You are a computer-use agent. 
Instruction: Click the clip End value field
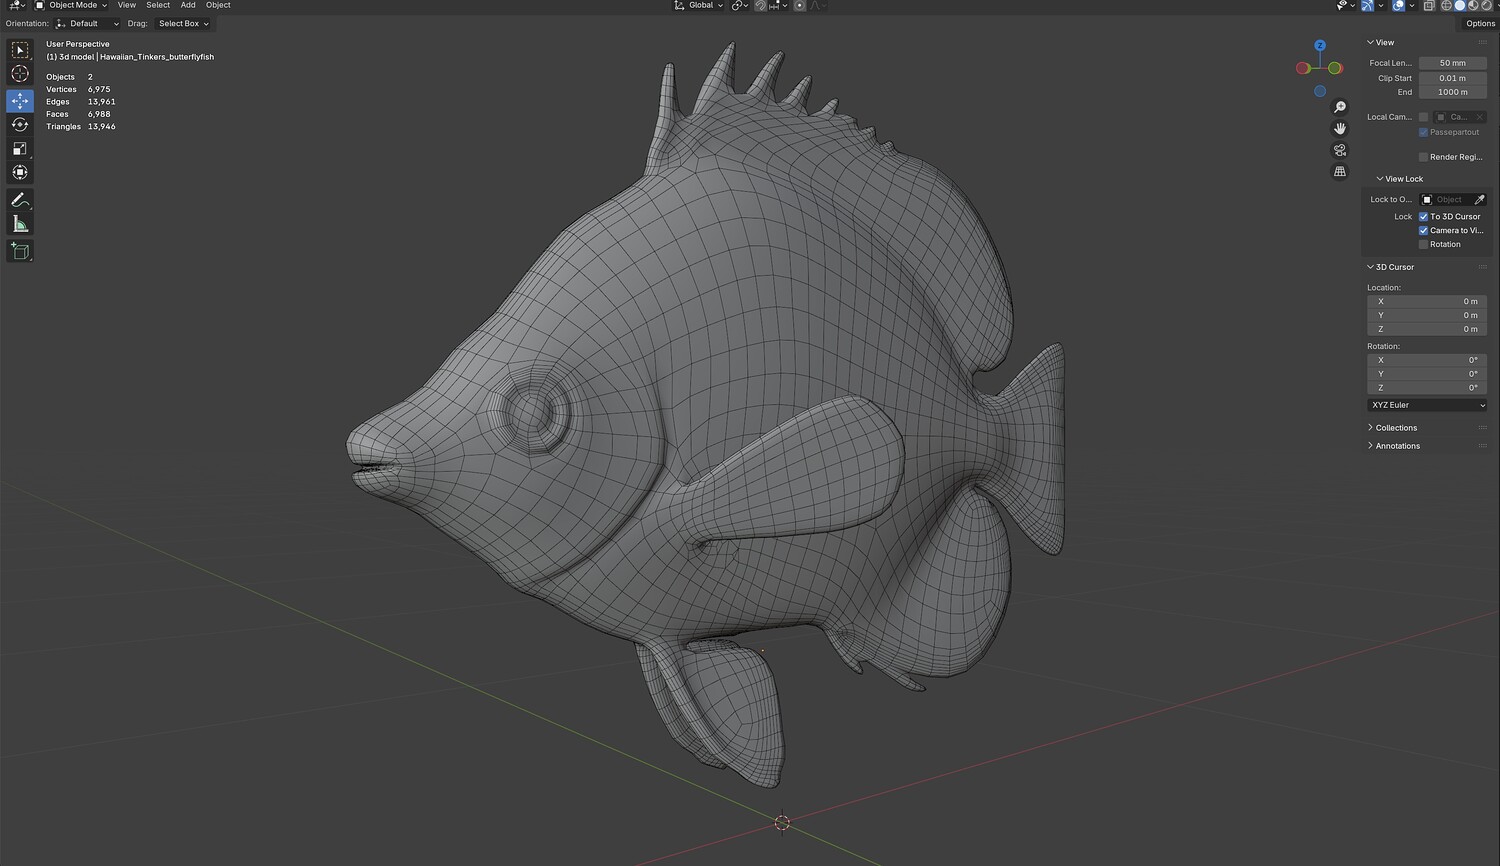pyautogui.click(x=1453, y=92)
